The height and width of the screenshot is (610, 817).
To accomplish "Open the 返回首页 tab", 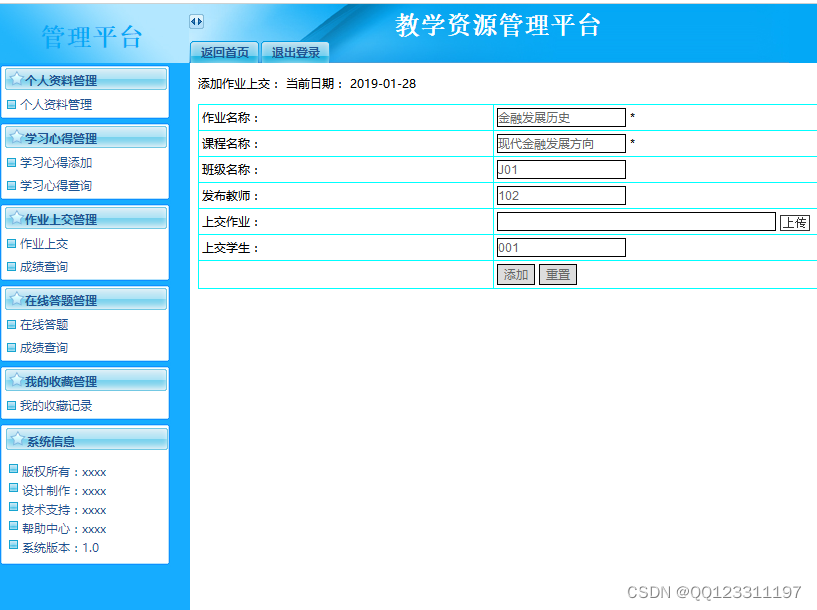I will pyautogui.click(x=225, y=52).
